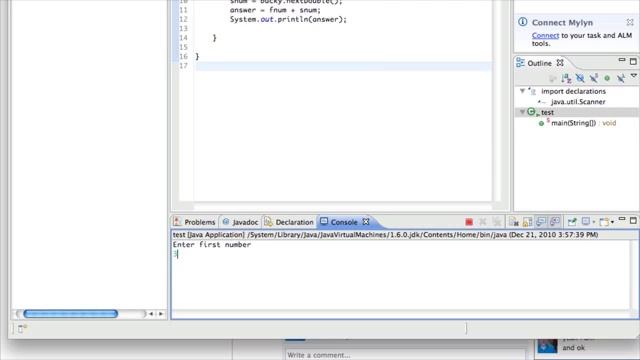Click the 'Enter first number' console output
The width and height of the screenshot is (640, 360).
click(212, 244)
